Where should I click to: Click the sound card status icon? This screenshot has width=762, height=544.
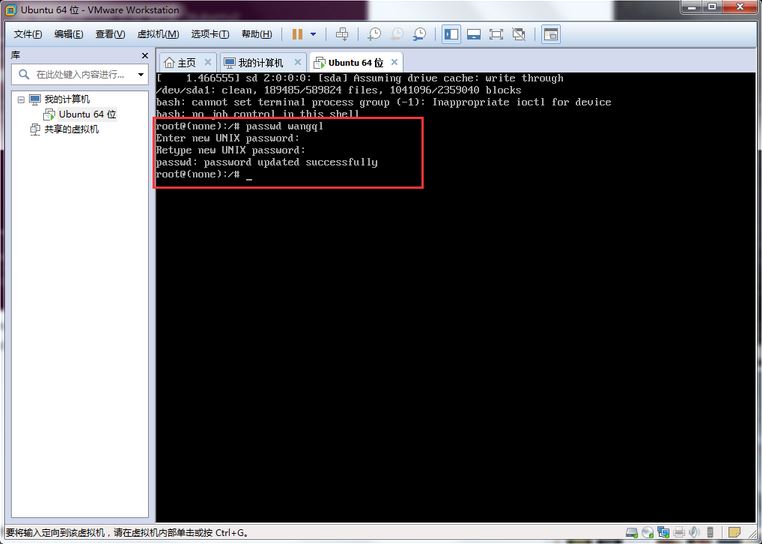pos(694,533)
